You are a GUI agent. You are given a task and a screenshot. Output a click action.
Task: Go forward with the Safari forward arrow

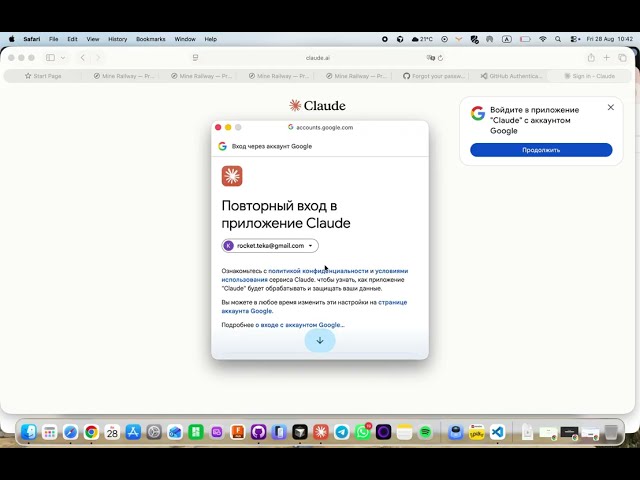(98, 58)
